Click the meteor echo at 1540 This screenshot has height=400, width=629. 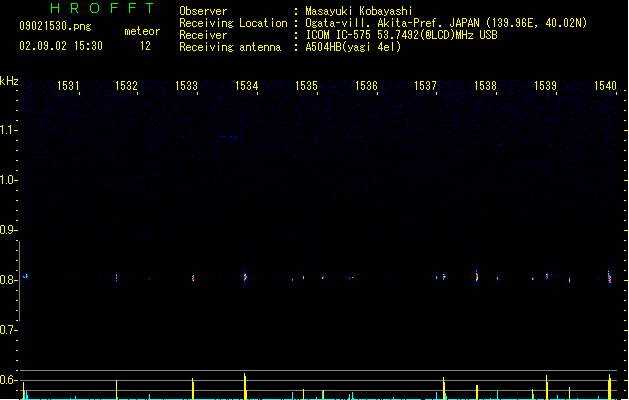pyautogui.click(x=609, y=277)
